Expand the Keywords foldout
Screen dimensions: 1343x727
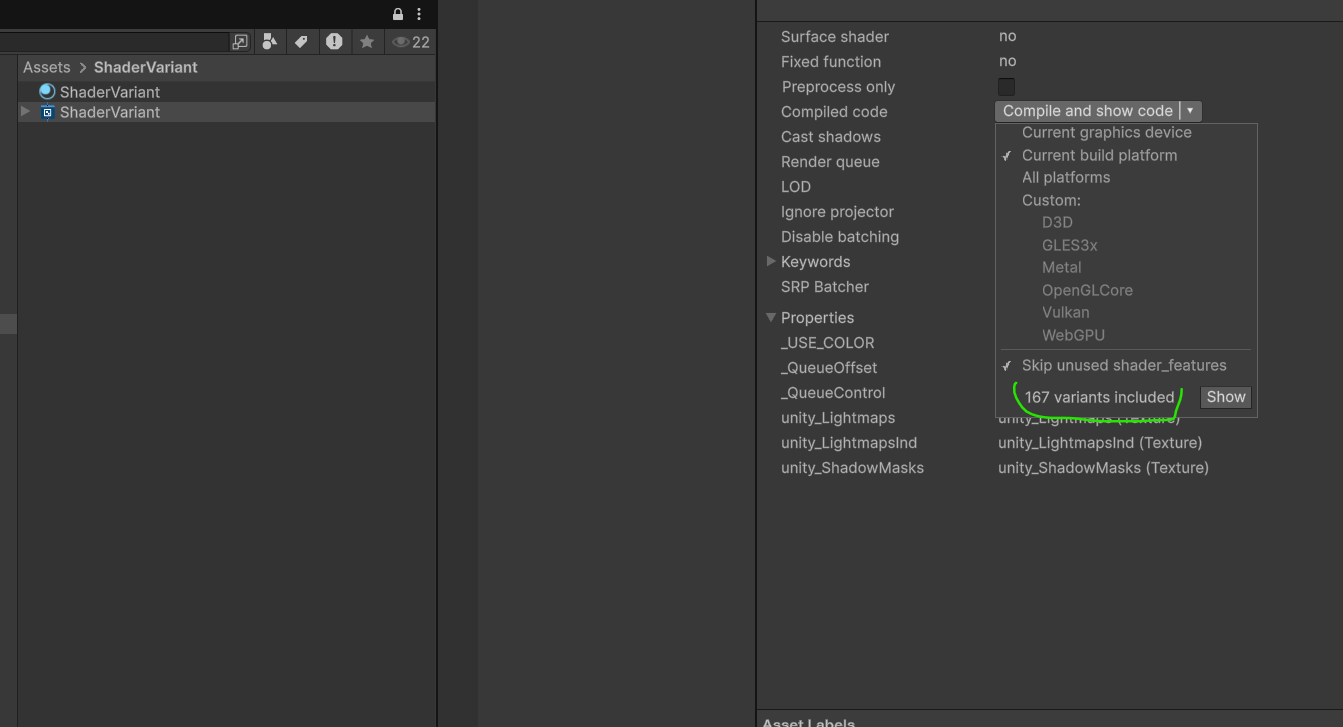(x=771, y=261)
